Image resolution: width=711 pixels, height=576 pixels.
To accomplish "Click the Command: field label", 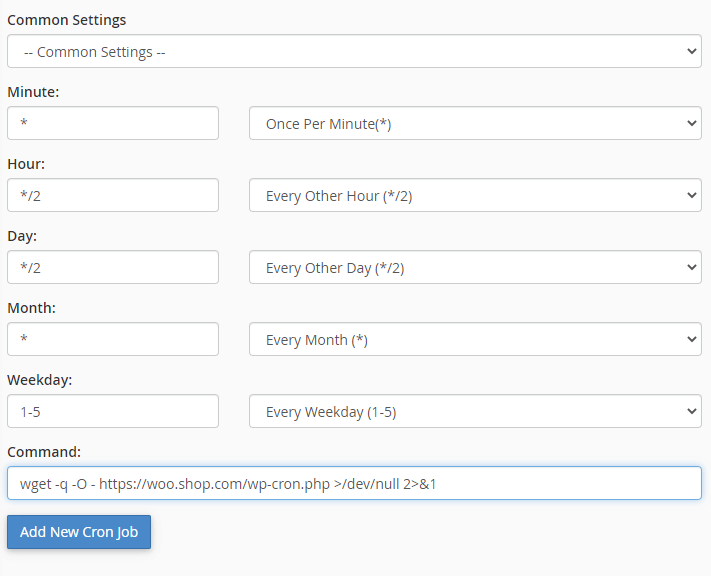I will (x=43, y=452).
